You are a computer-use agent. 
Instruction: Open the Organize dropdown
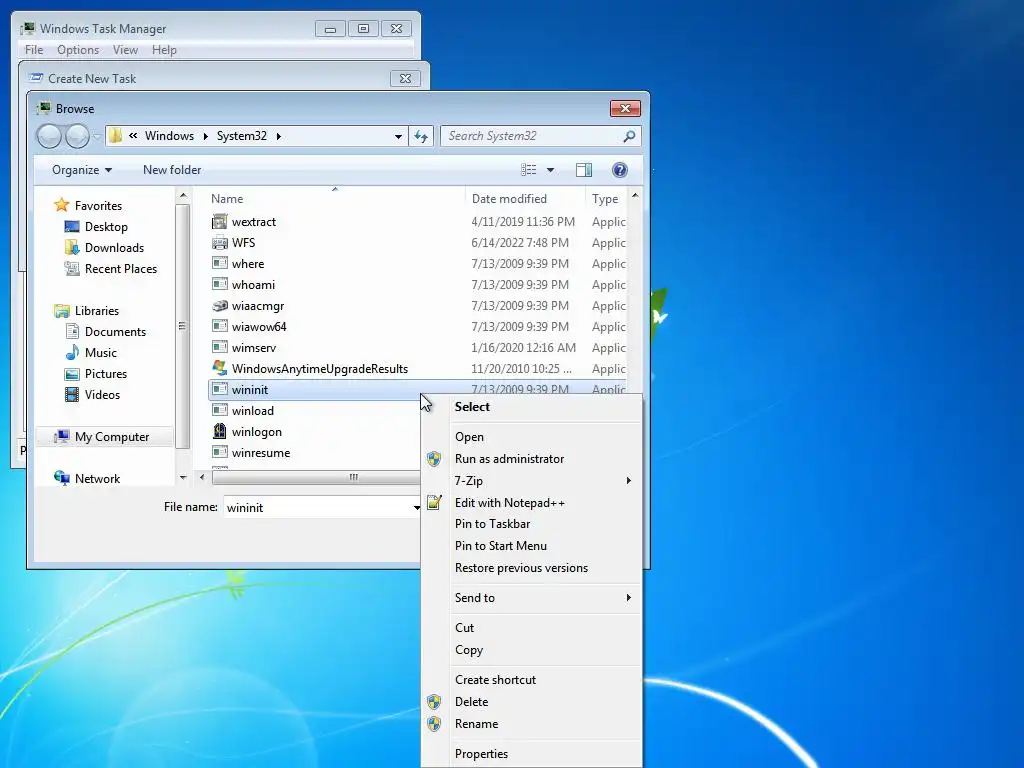[x=82, y=170]
